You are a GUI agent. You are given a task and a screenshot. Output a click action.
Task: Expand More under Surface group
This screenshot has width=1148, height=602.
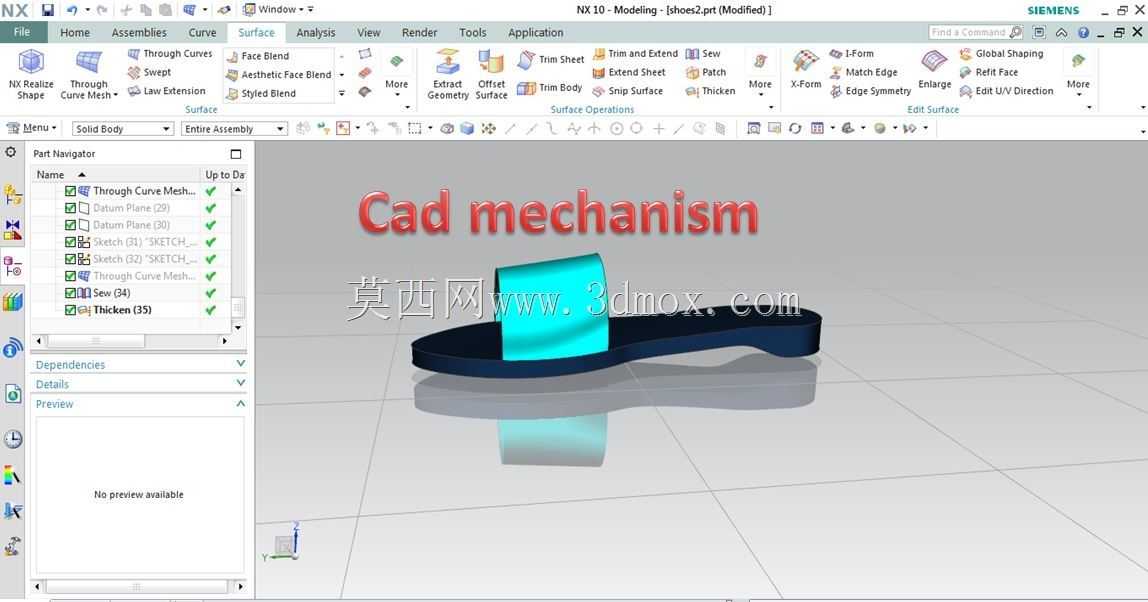pyautogui.click(x=396, y=78)
